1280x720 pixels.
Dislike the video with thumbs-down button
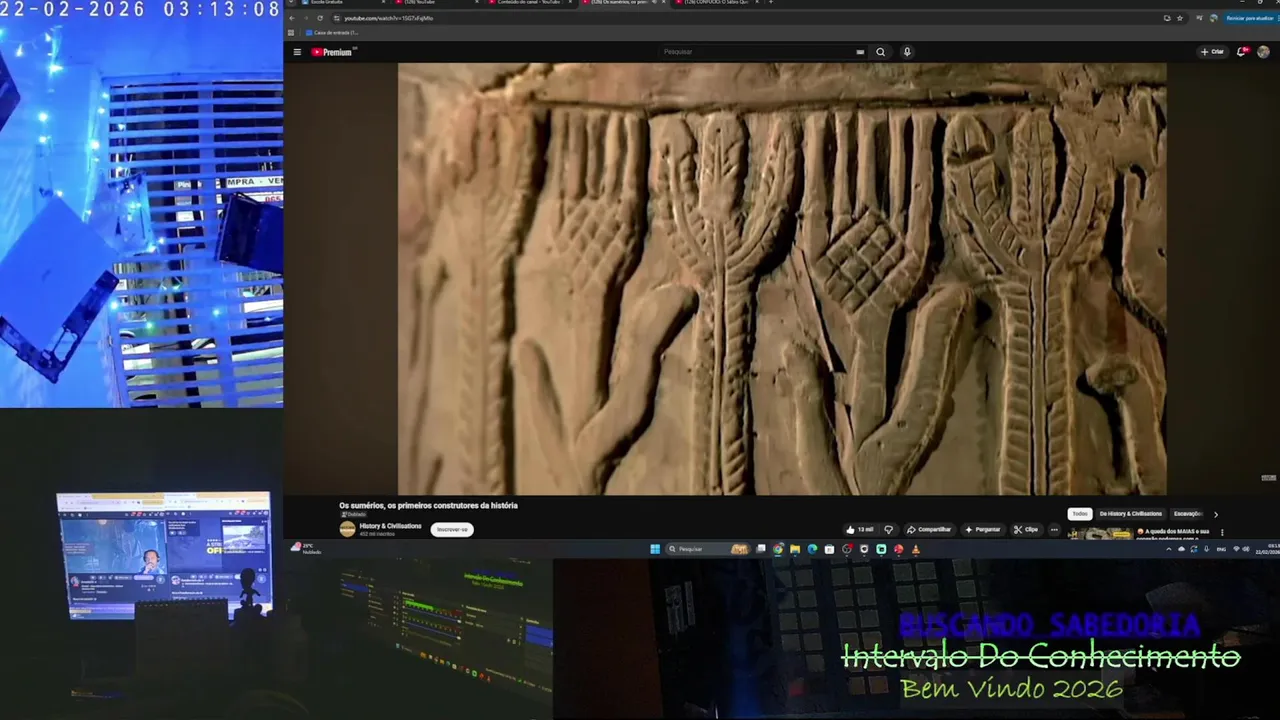tap(888, 529)
